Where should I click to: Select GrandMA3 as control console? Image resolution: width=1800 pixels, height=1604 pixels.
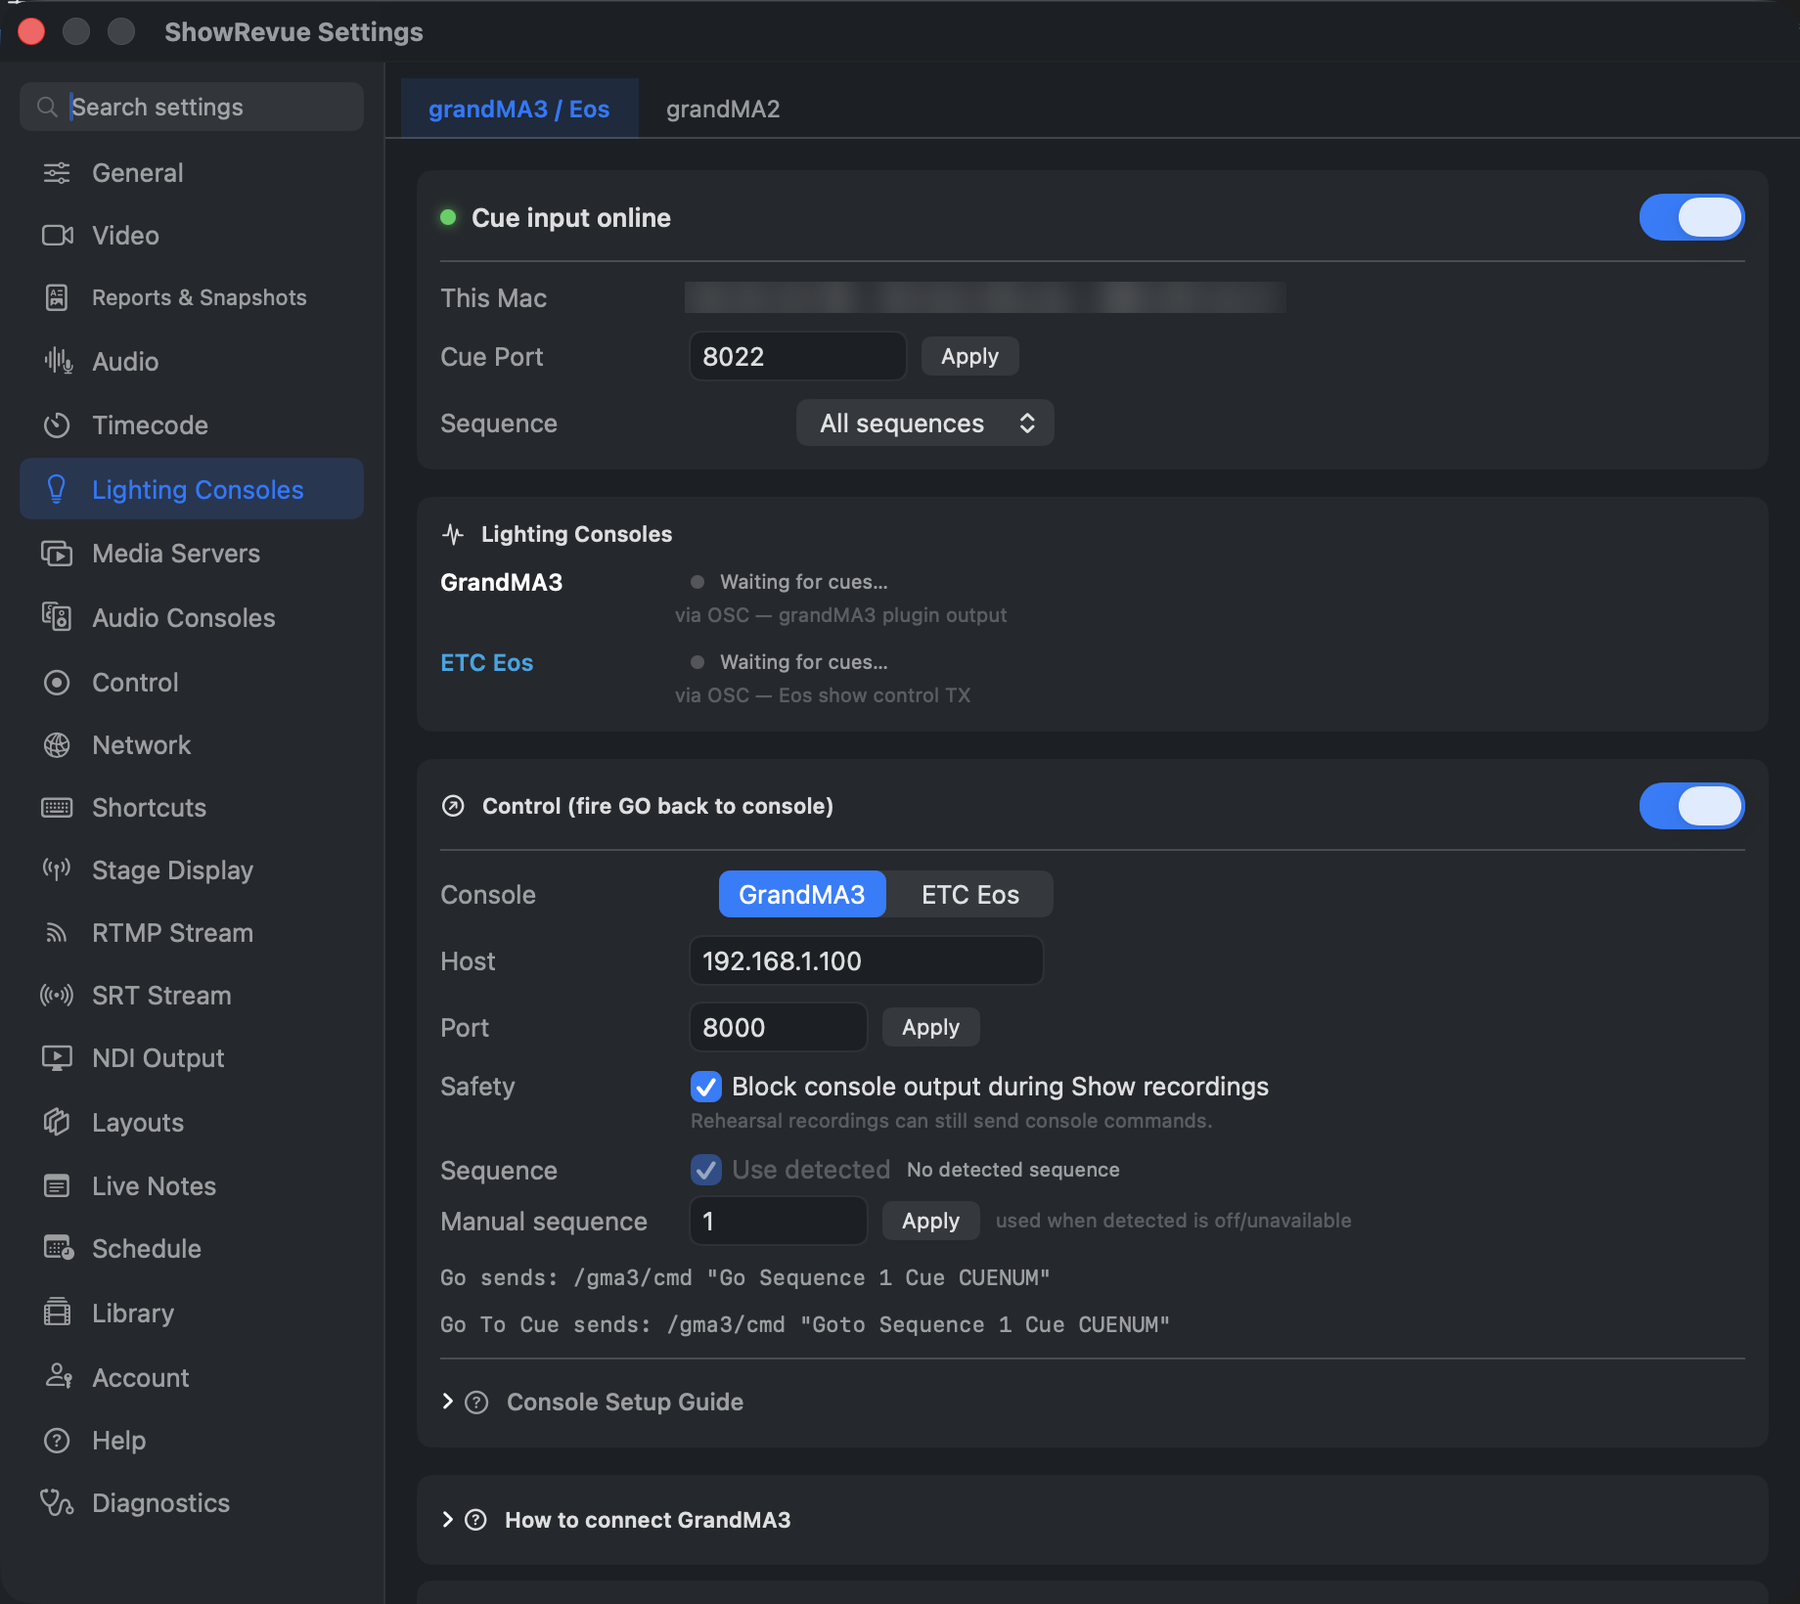tap(802, 894)
